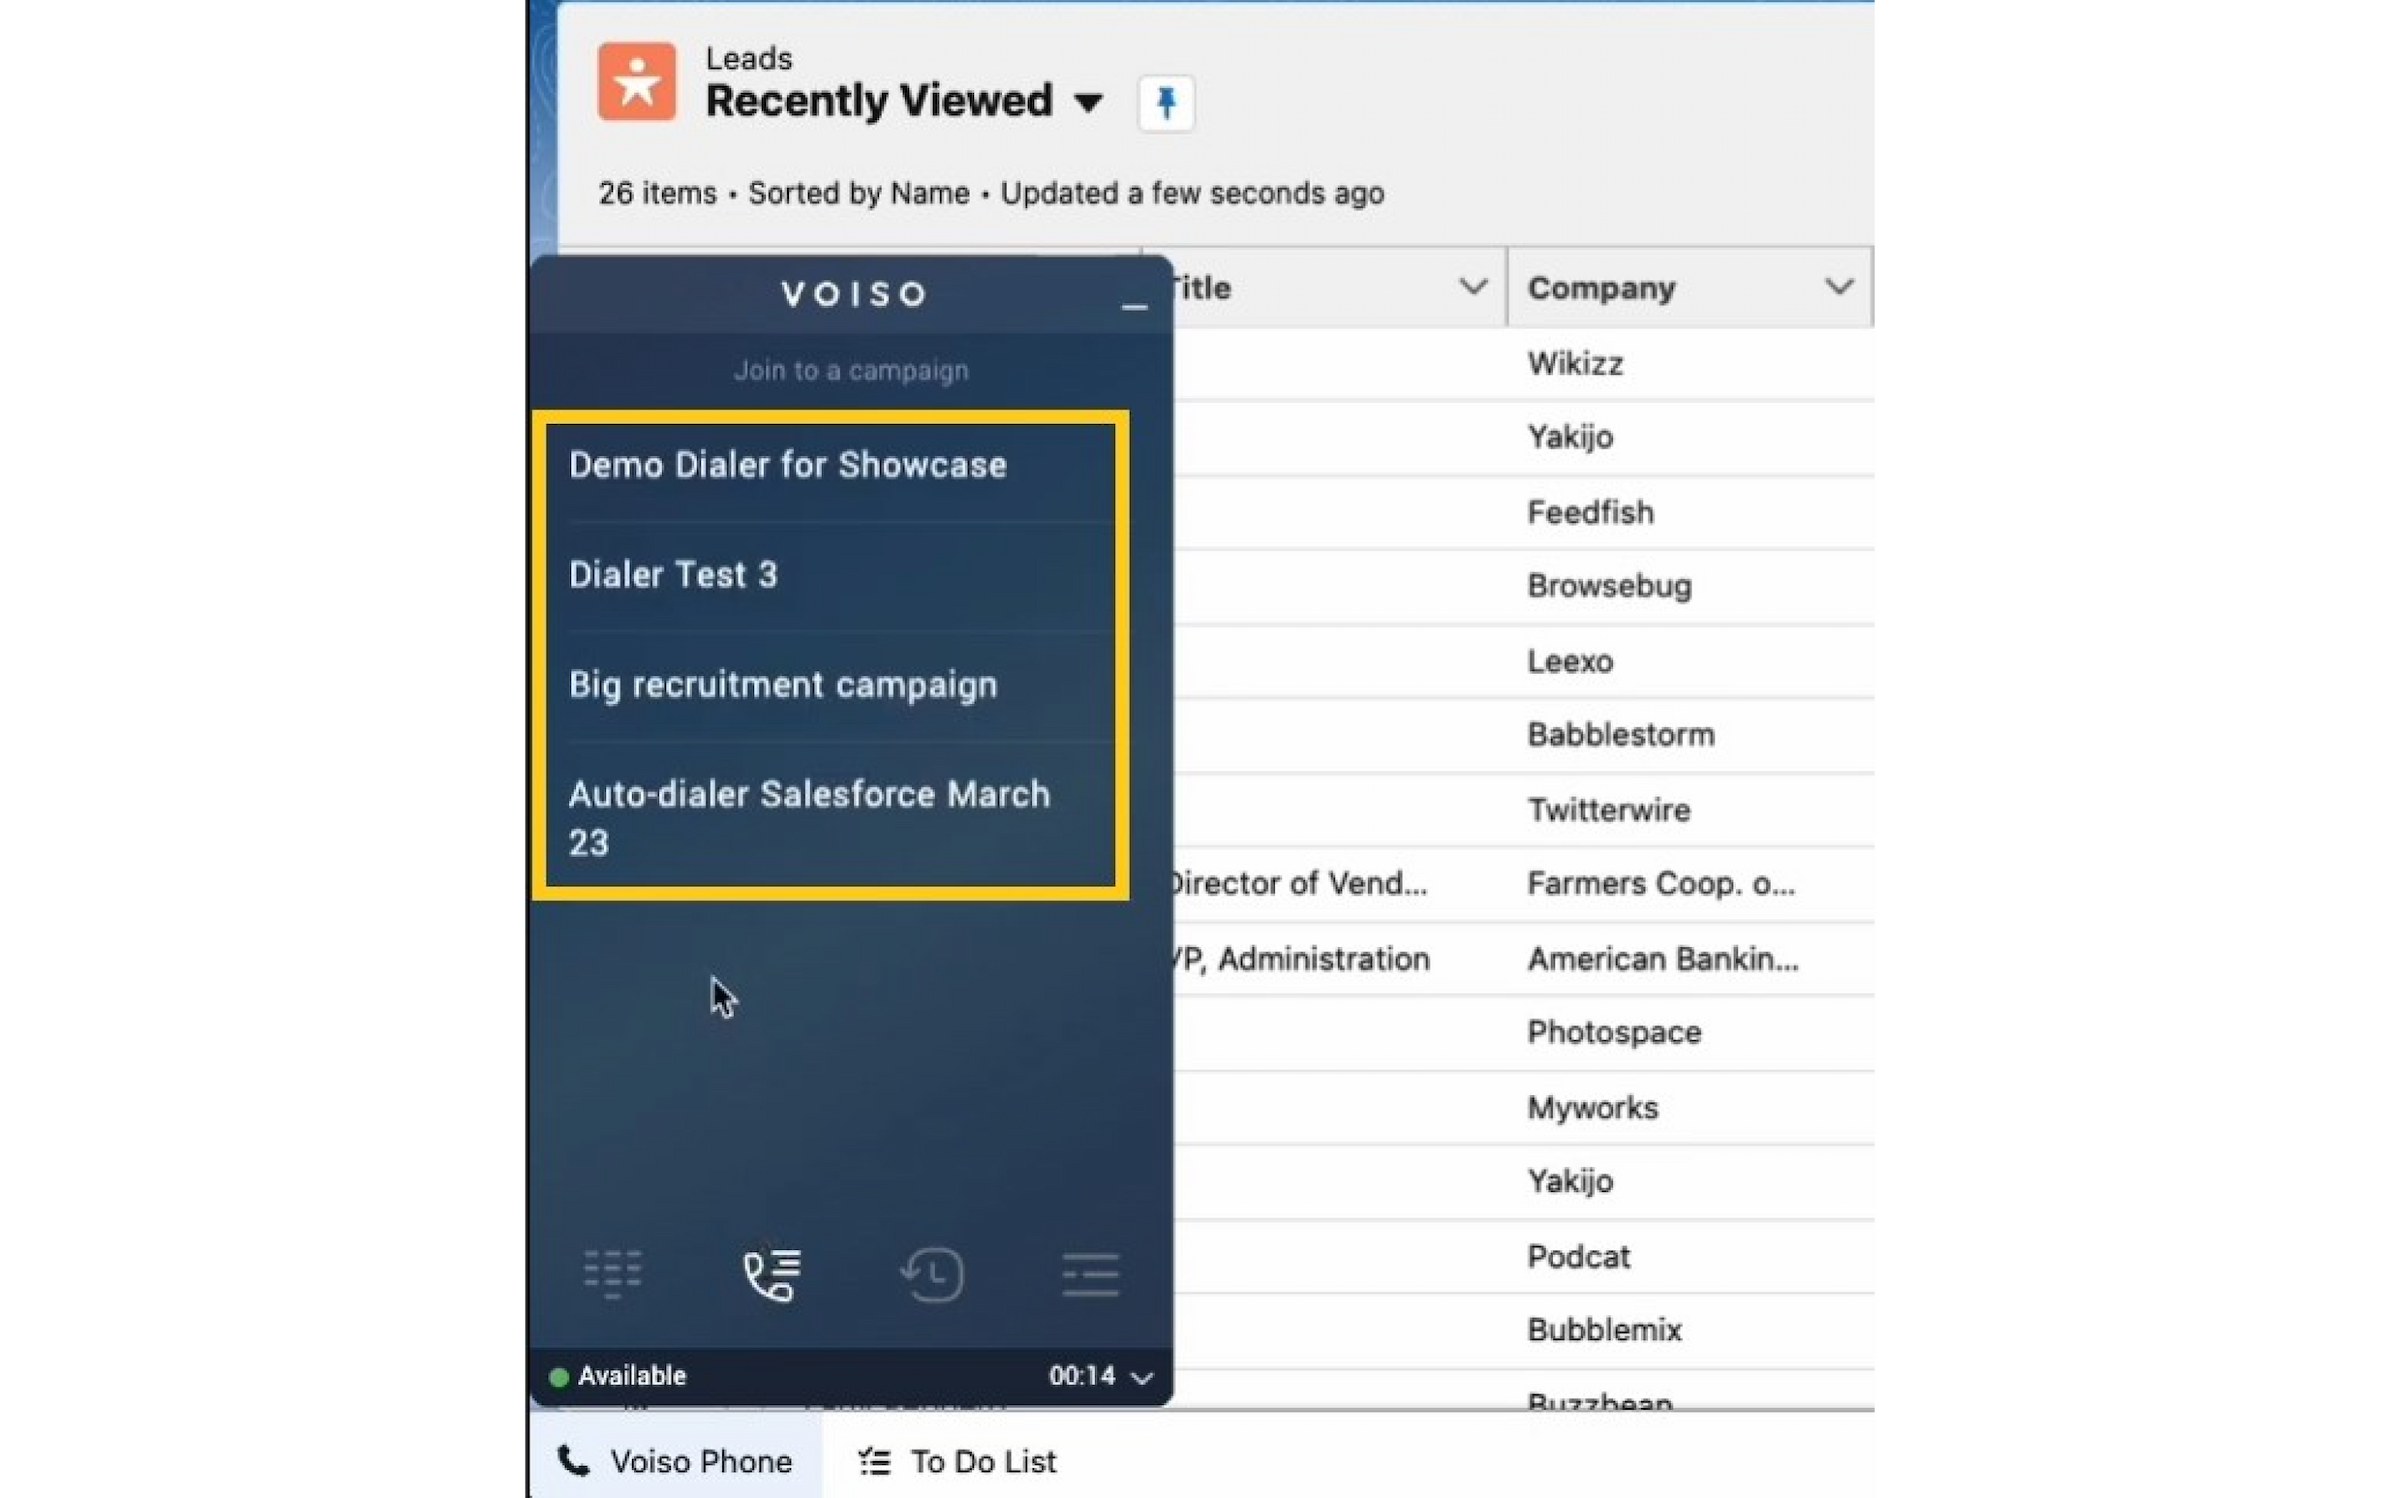Click the Farmers Coop. company cell

click(1661, 883)
